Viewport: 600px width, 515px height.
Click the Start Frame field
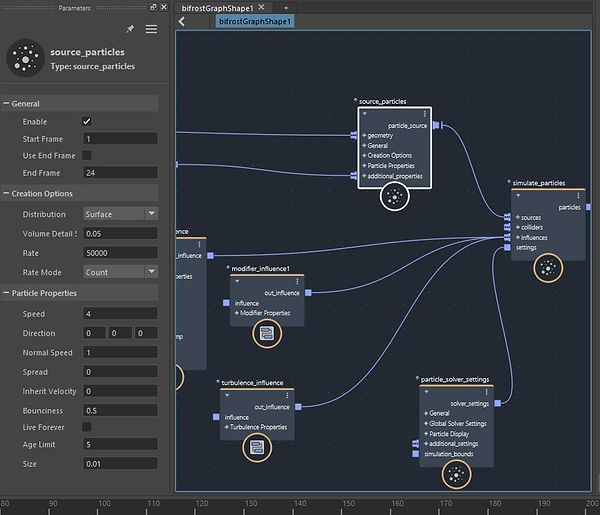120,139
